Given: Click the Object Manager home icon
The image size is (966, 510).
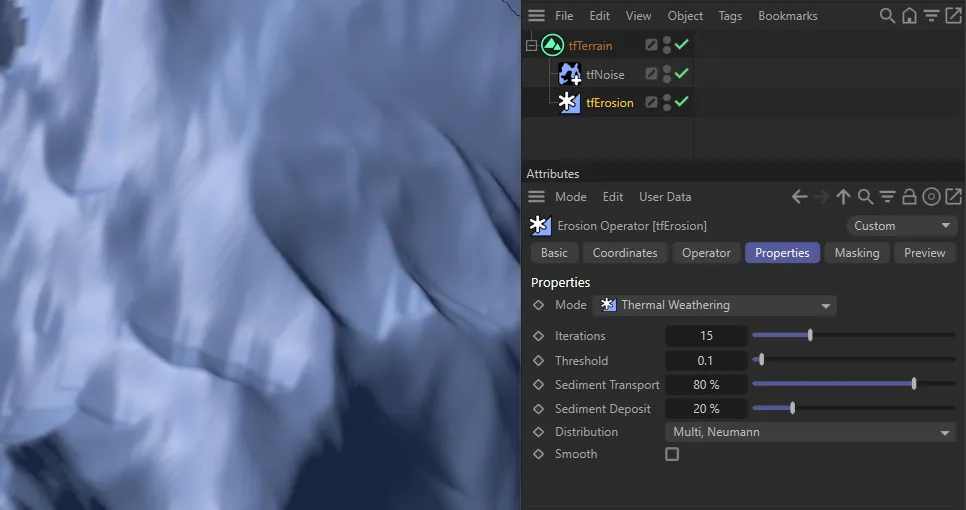Looking at the screenshot, I should [909, 16].
